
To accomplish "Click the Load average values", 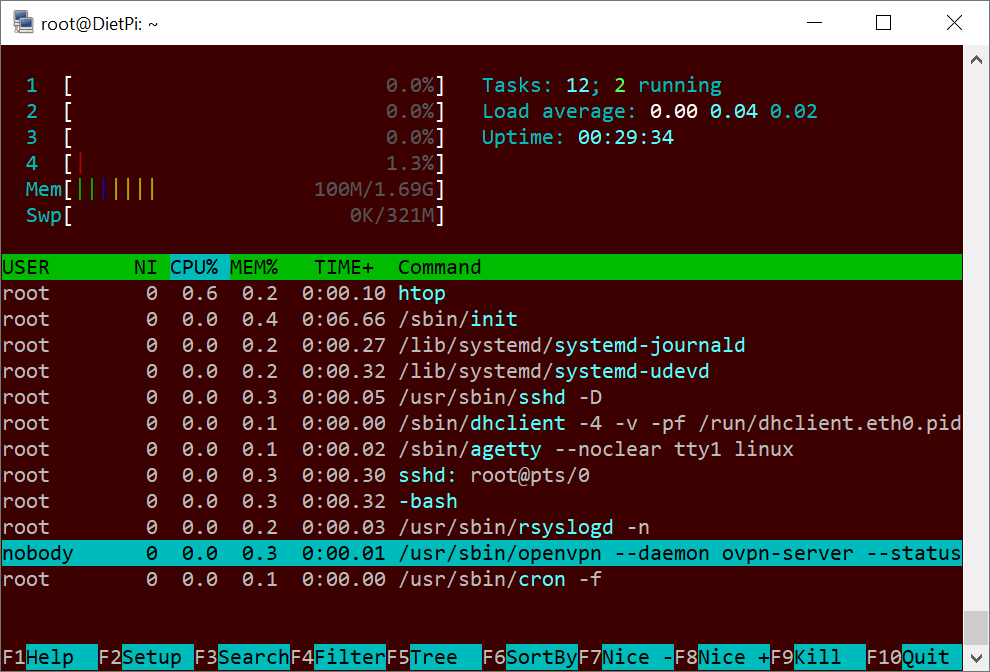I will click(x=734, y=111).
